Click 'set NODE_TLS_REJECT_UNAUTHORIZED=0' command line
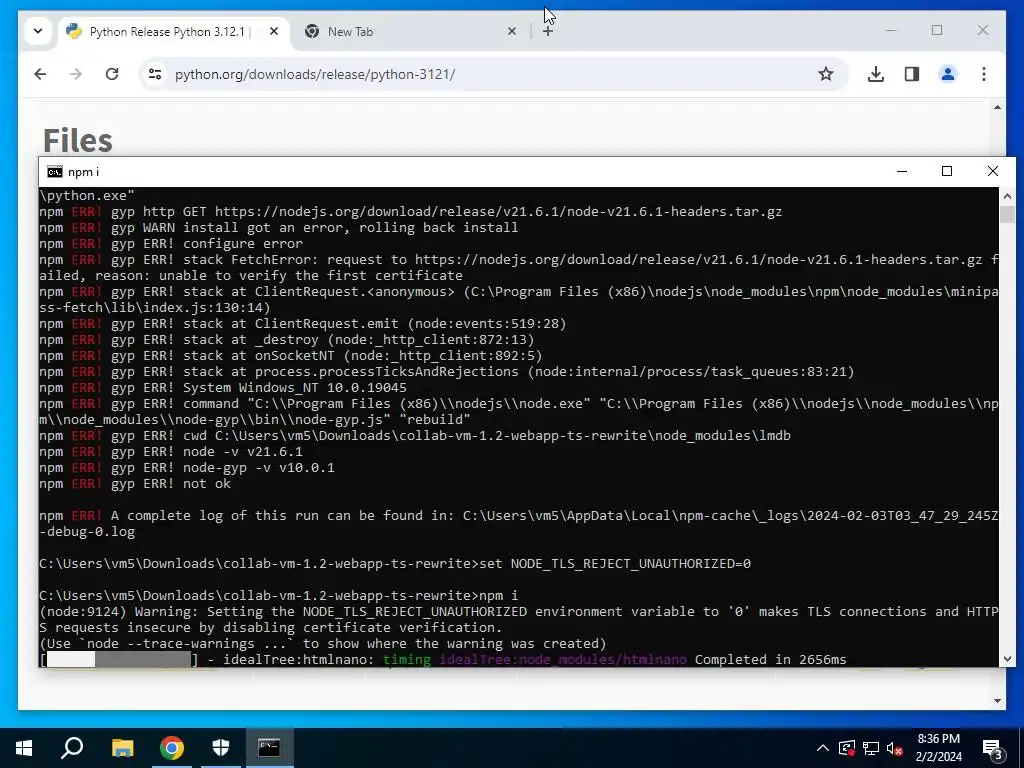 615,564
